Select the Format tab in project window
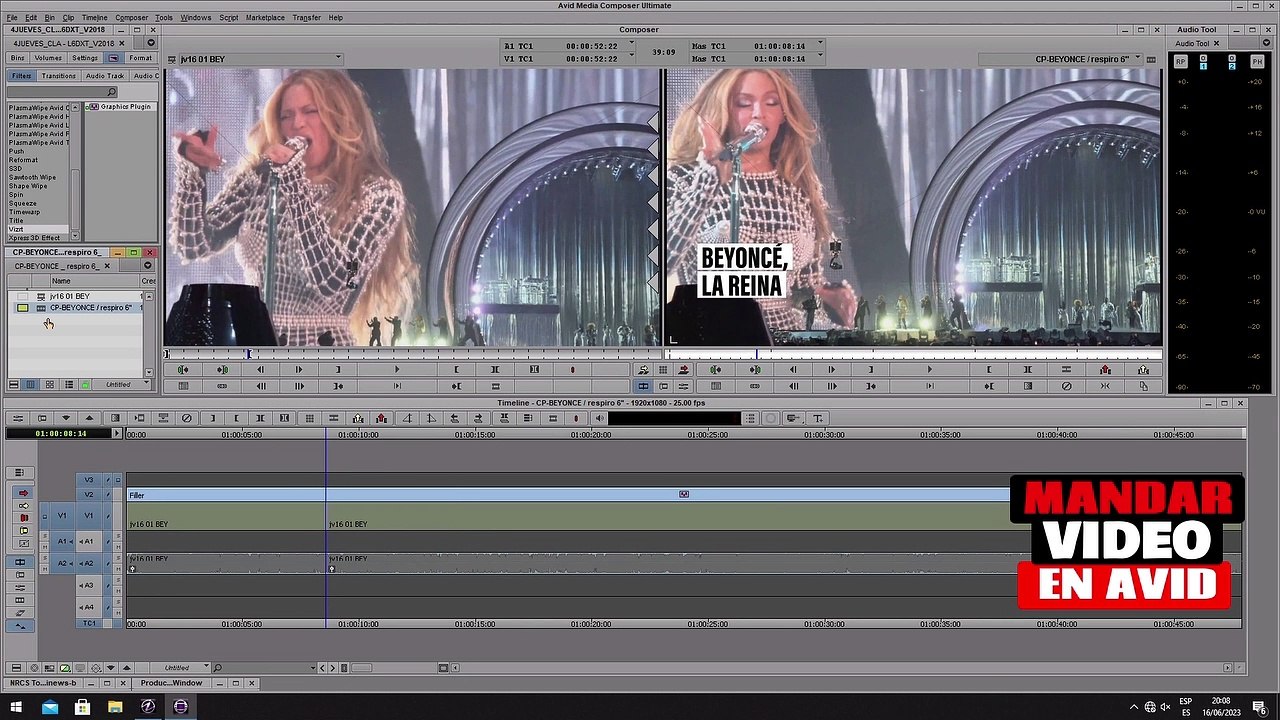The height and width of the screenshot is (720, 1280). click(140, 58)
